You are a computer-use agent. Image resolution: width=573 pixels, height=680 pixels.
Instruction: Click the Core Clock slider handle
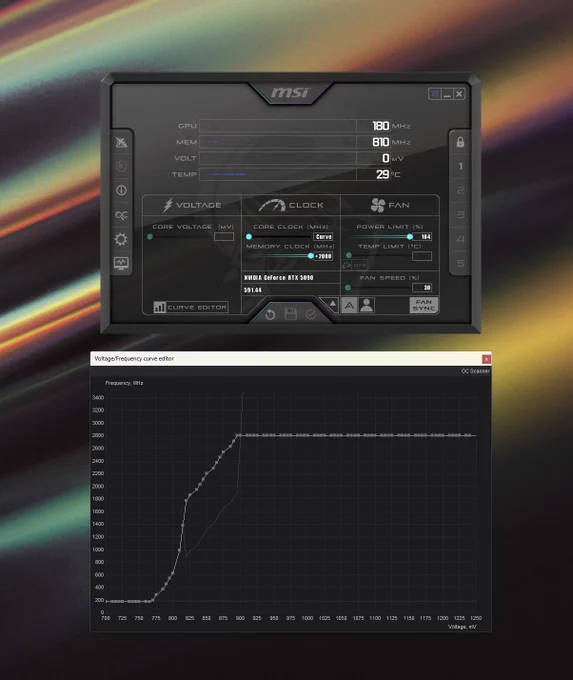pyautogui.click(x=249, y=237)
